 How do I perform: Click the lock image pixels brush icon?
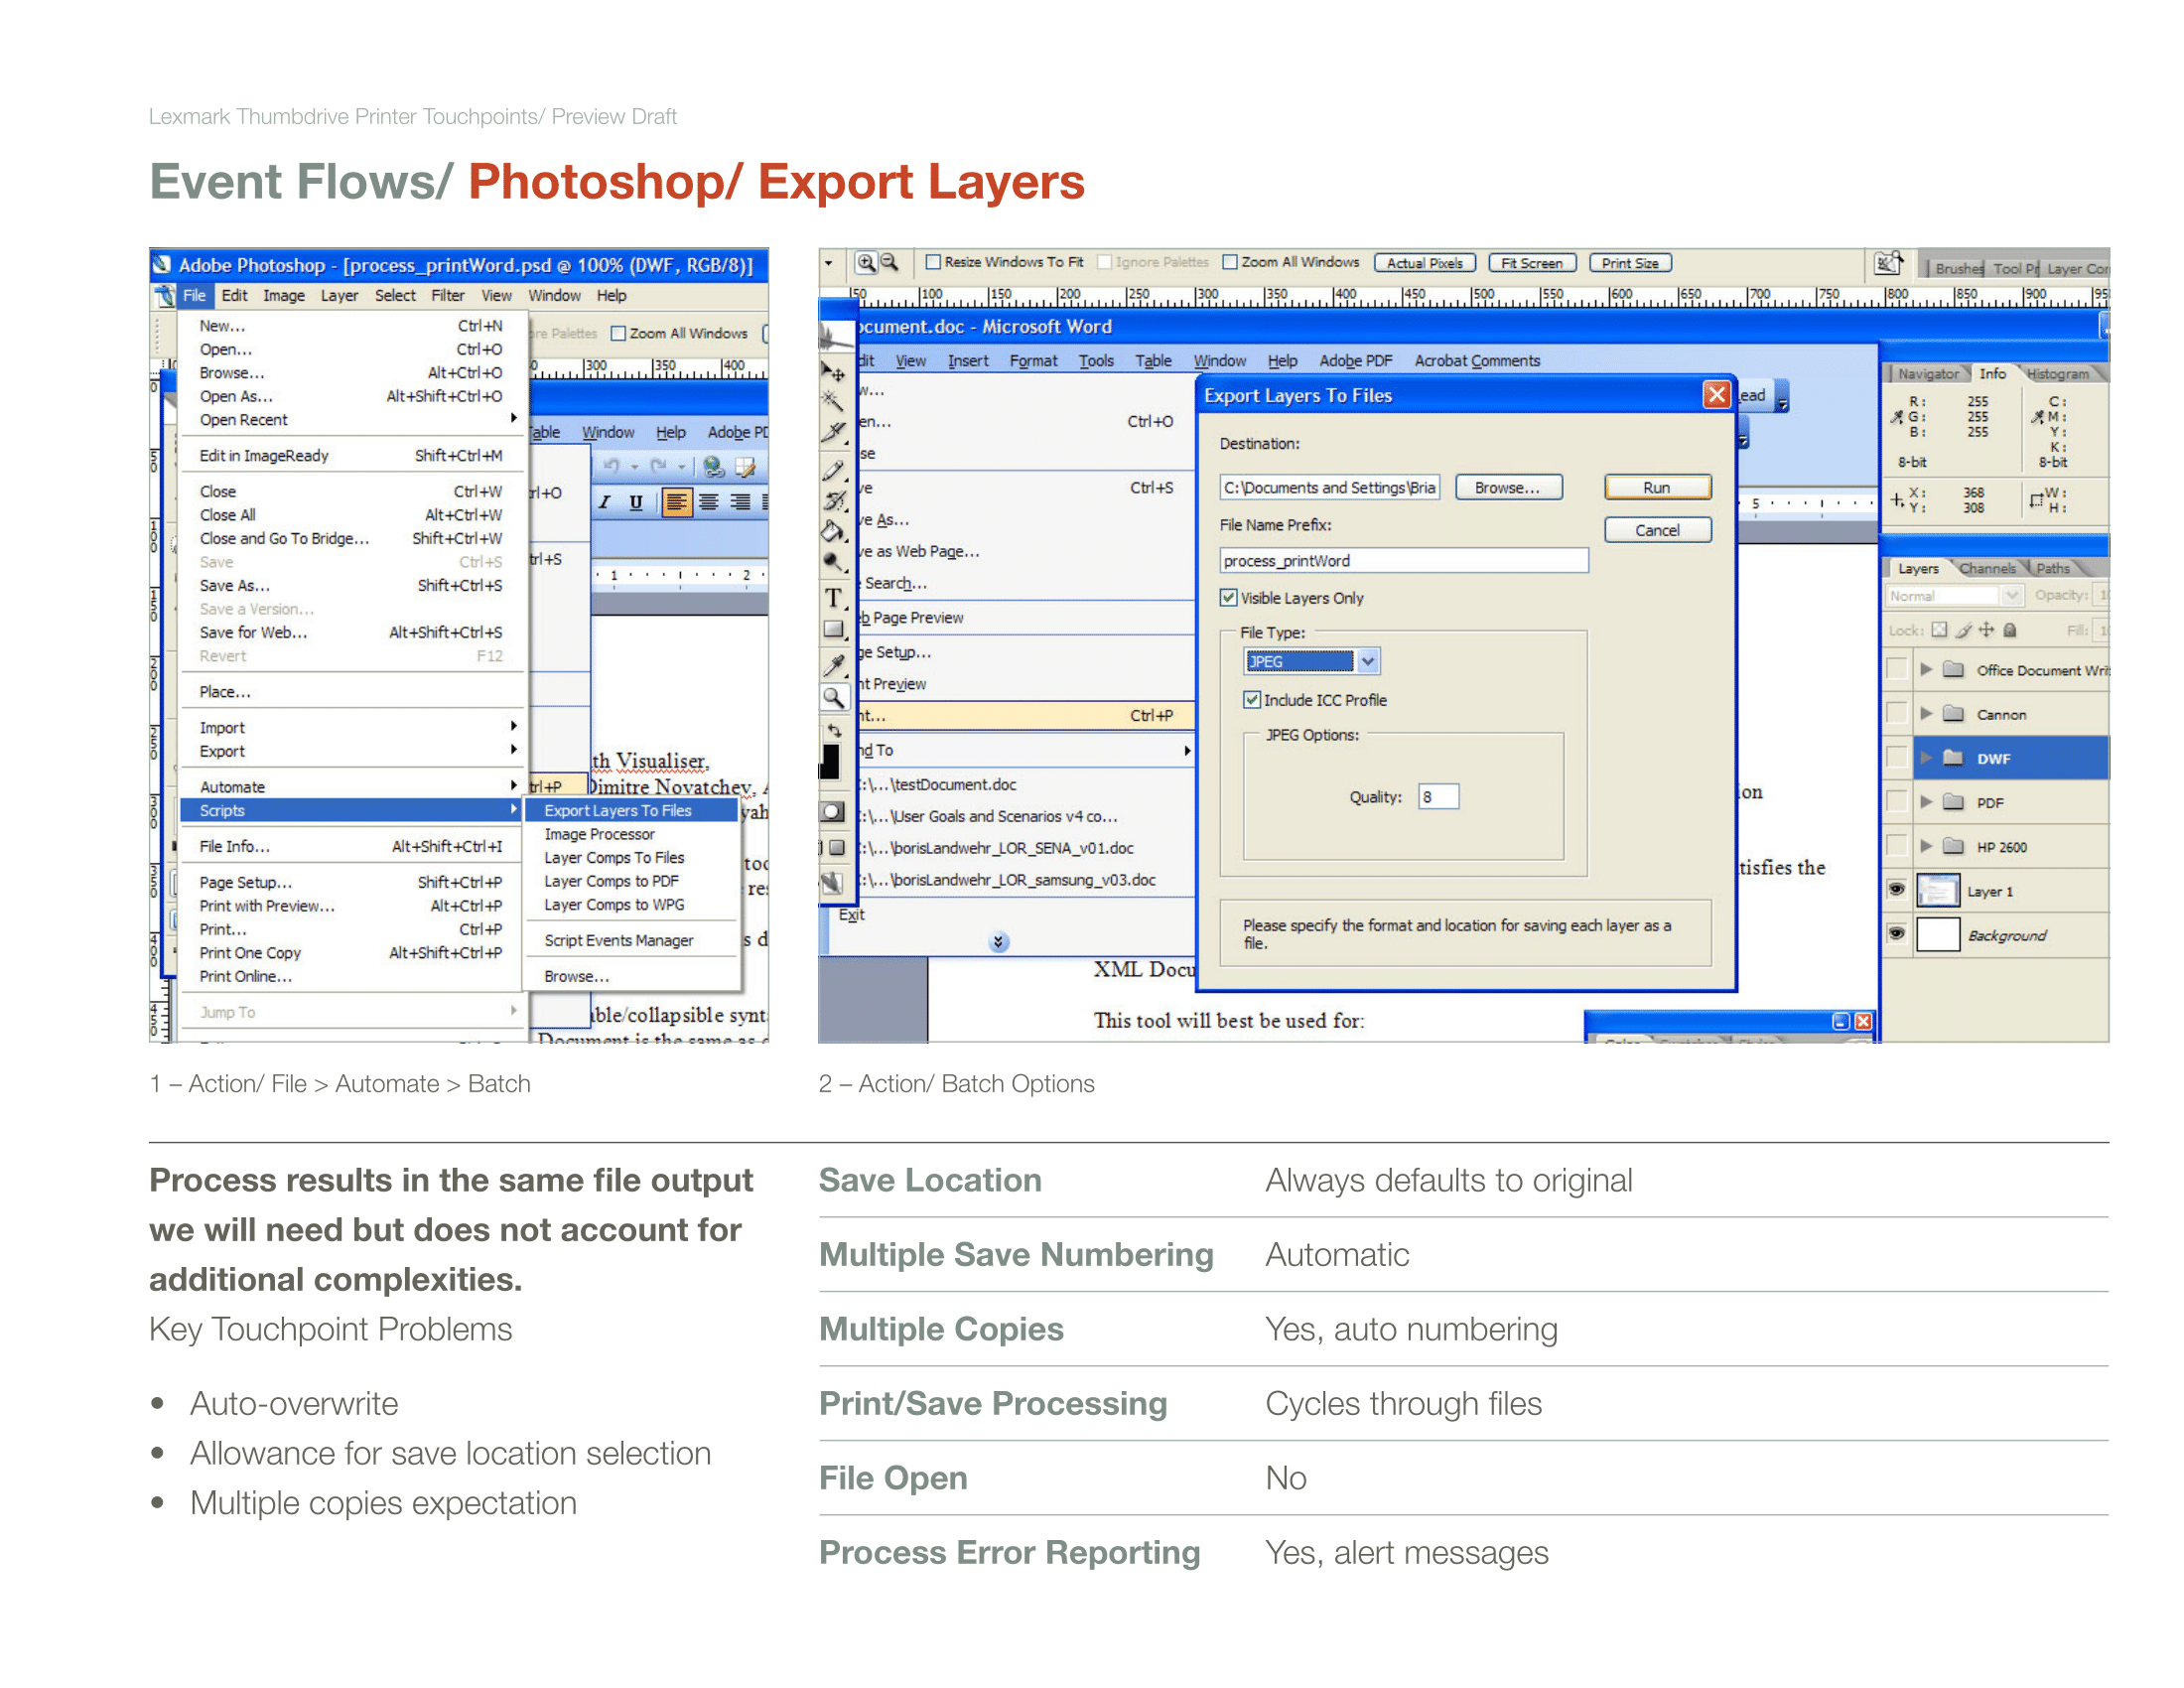click(1963, 630)
